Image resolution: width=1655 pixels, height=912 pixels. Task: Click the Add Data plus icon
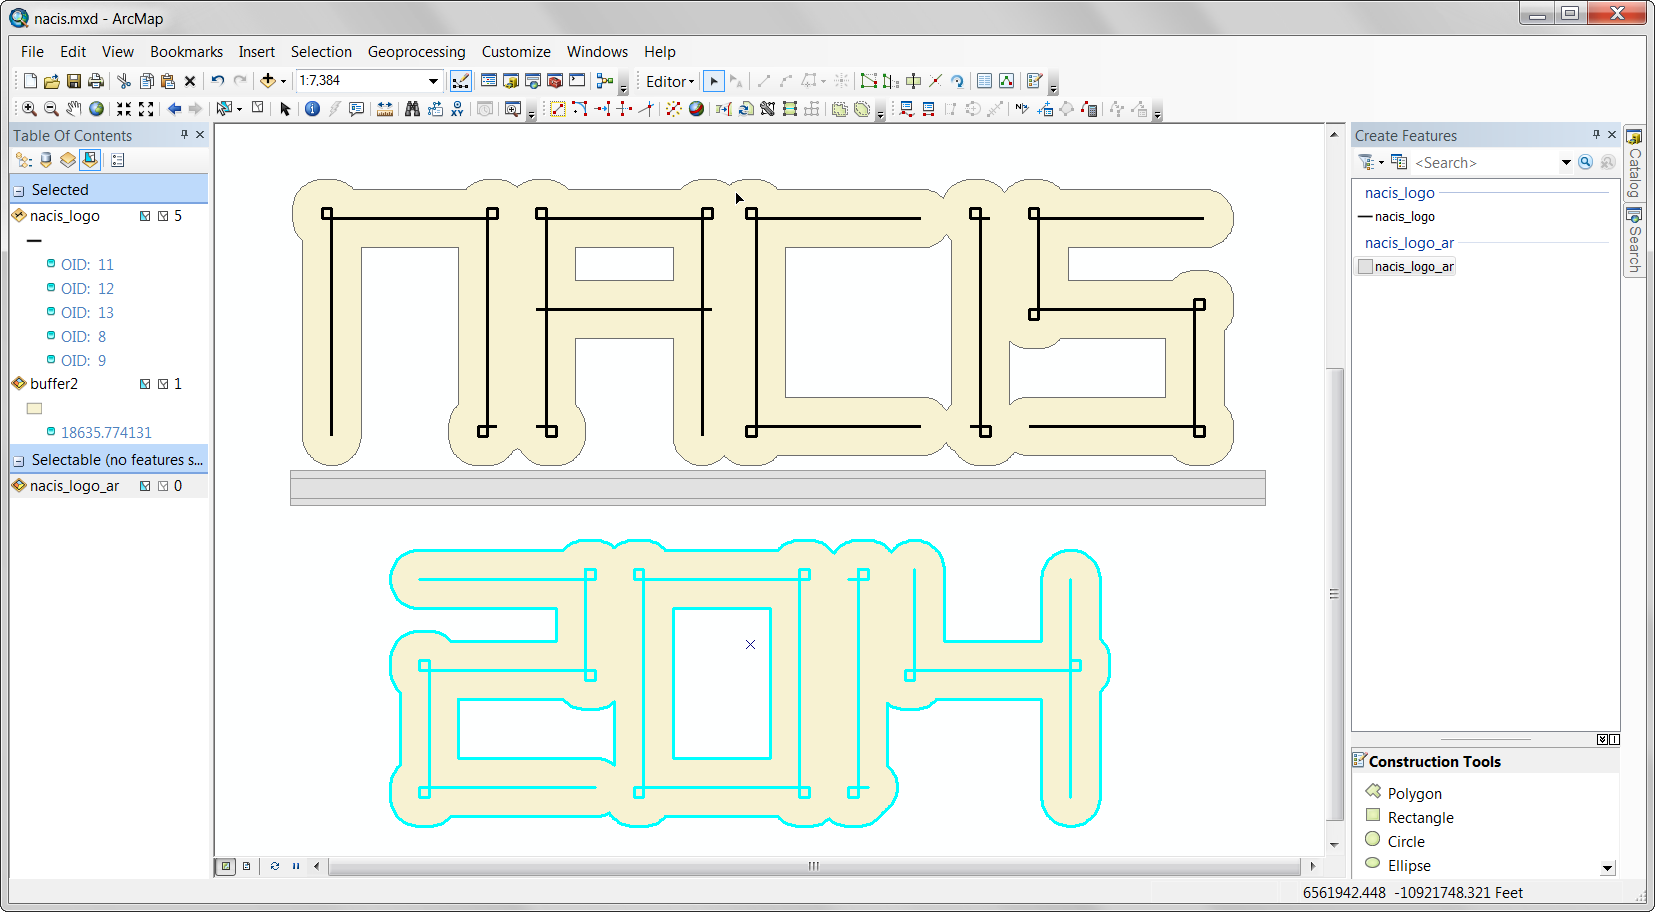[x=267, y=81]
